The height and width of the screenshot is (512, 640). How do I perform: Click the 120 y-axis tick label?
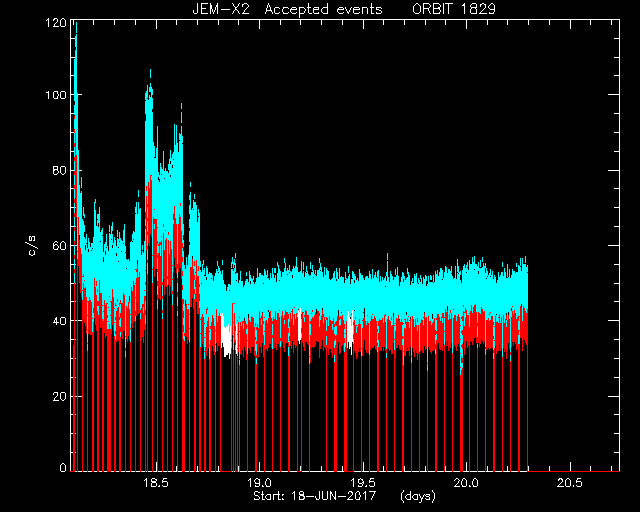[x=56, y=22]
